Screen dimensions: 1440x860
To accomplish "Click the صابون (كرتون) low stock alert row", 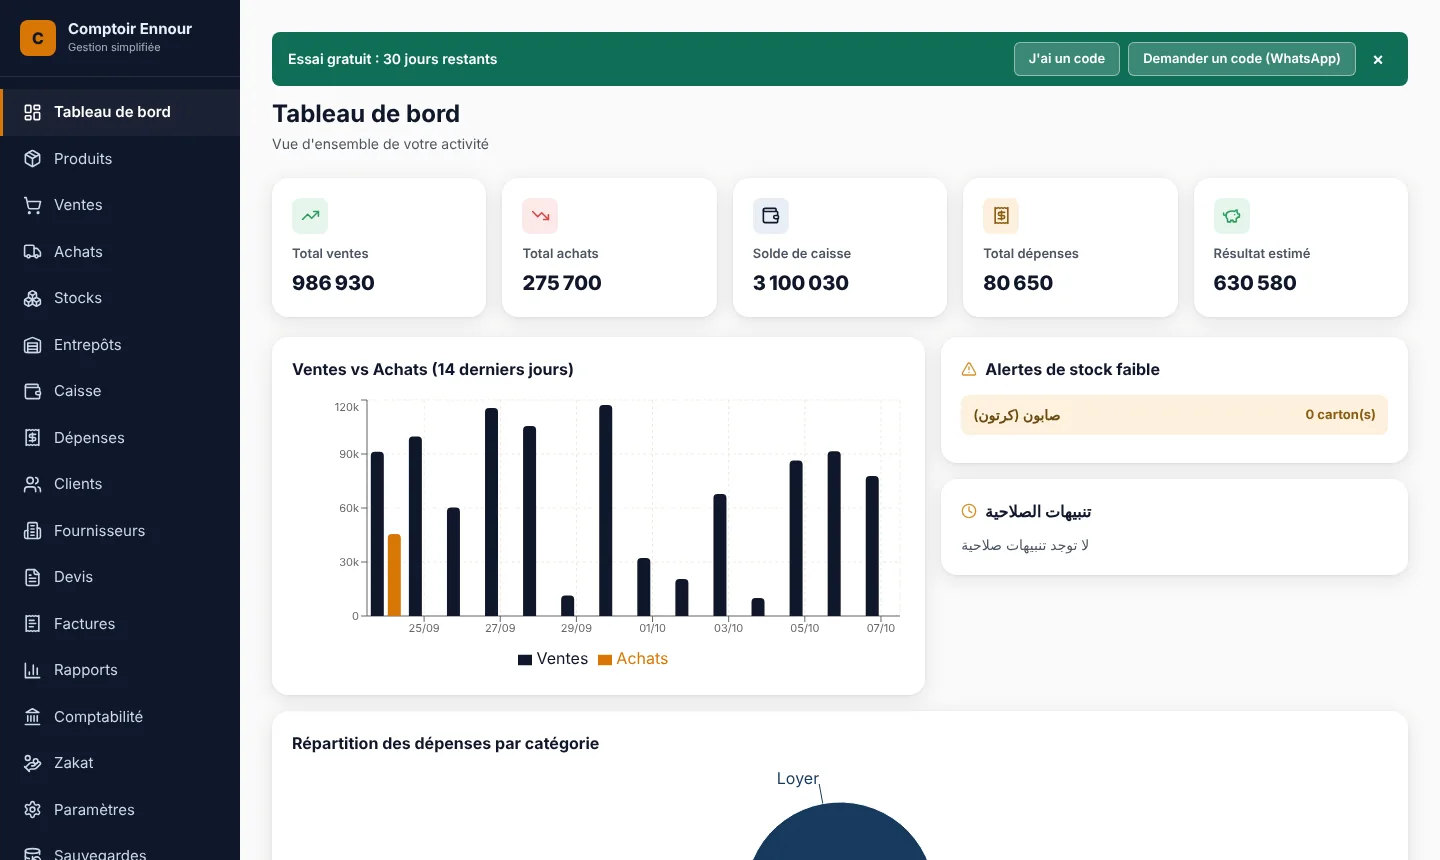I will (1174, 415).
